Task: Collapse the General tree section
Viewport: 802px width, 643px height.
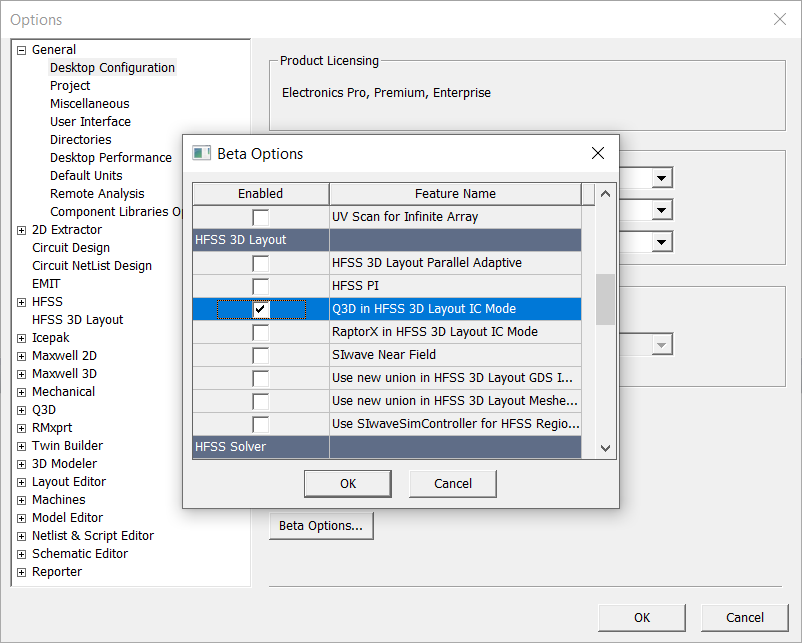Action: click(x=21, y=49)
